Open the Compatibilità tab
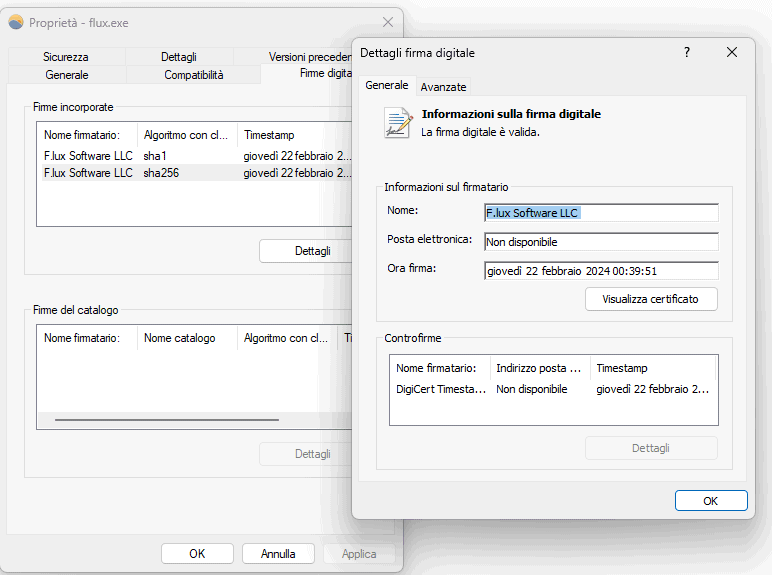 click(193, 75)
